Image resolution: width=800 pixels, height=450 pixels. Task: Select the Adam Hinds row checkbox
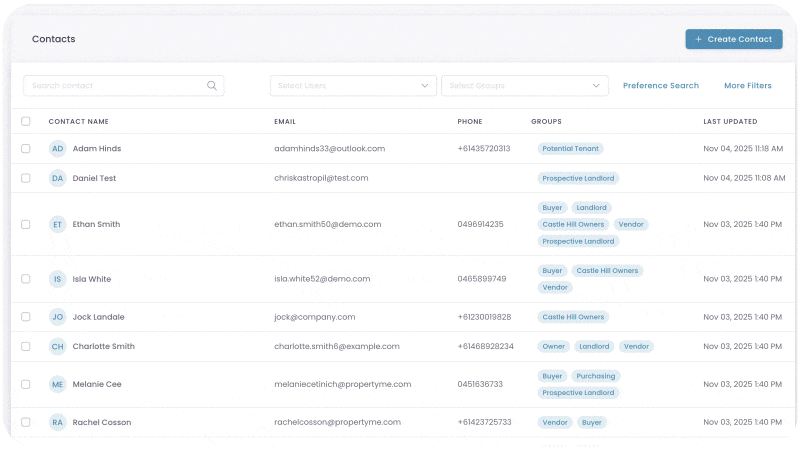pos(26,148)
